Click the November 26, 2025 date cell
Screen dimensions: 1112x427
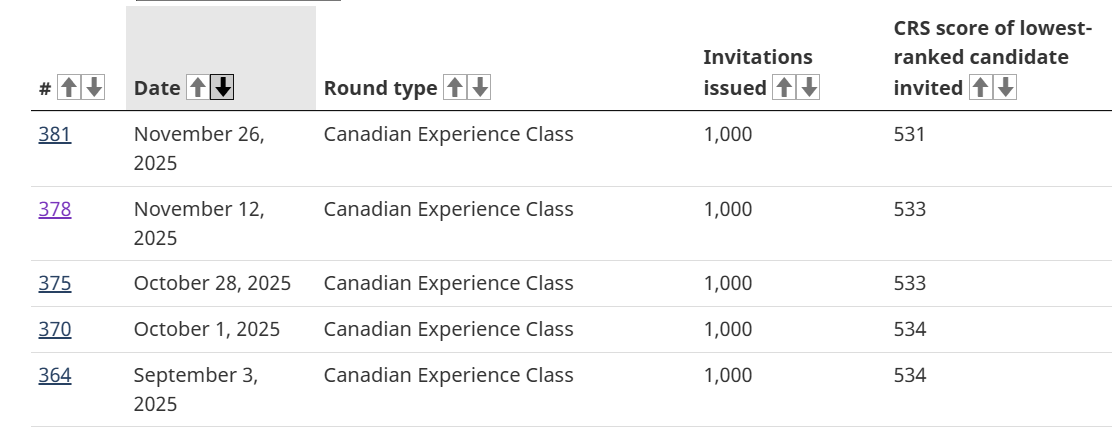coord(199,148)
